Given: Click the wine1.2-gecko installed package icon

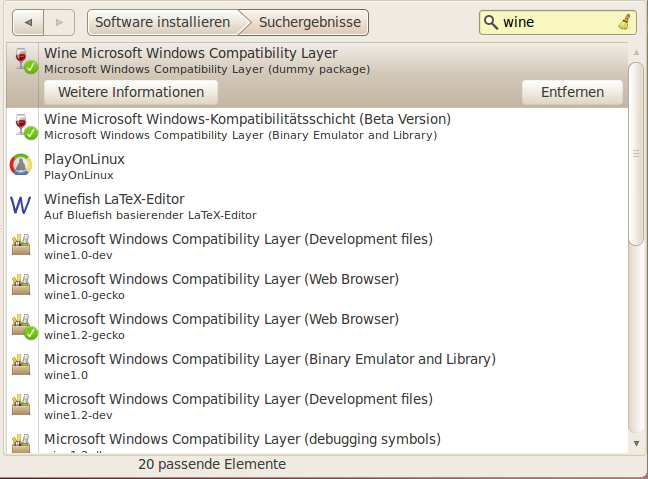Looking at the screenshot, I should pyautogui.click(x=22, y=325).
